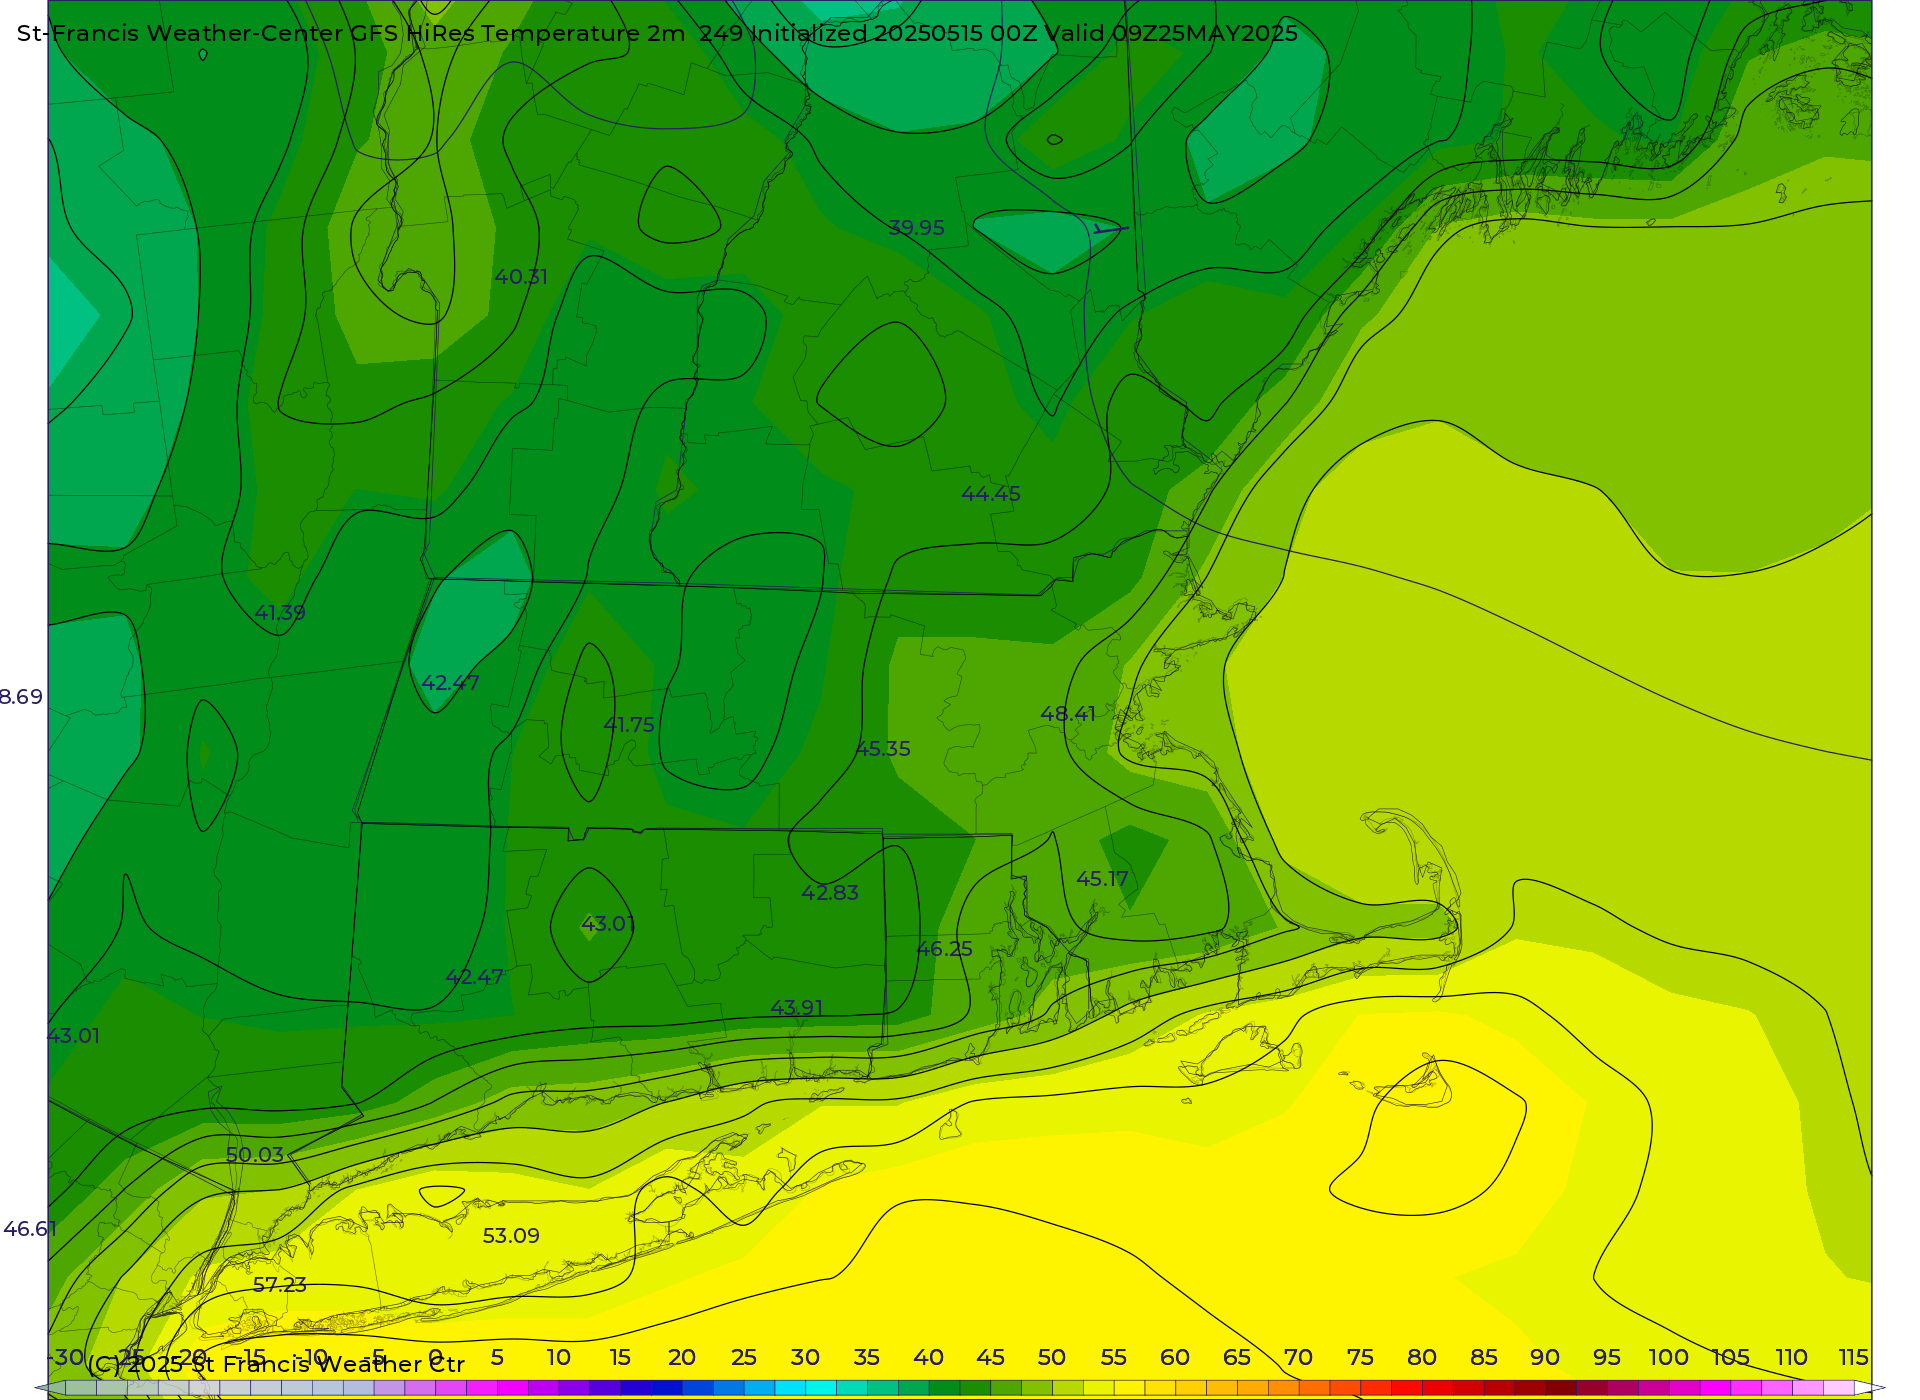Click the 85 label on the color scale
Image resolution: width=1920 pixels, height=1400 pixels.
[1483, 1357]
